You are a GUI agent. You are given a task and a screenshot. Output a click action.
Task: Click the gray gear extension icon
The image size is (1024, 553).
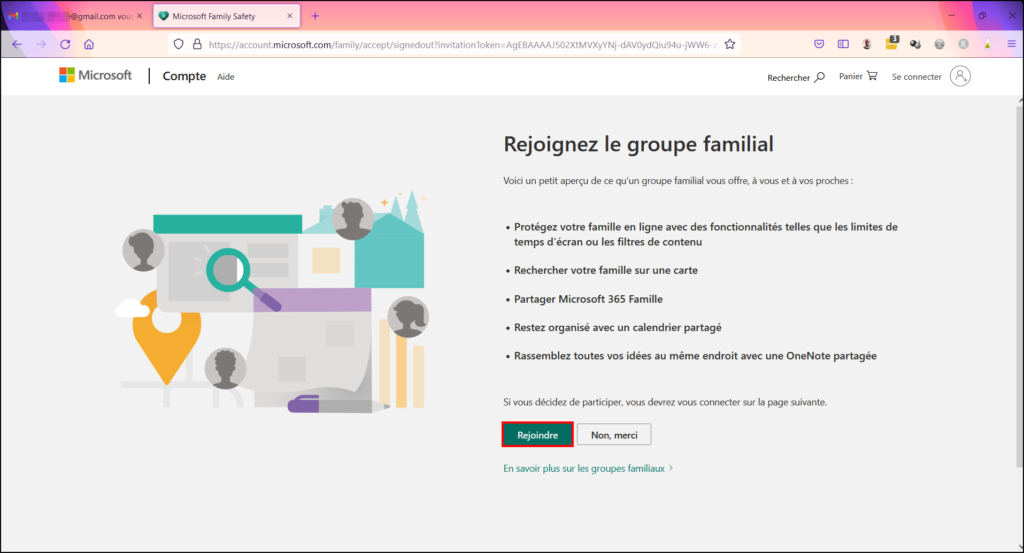coord(939,44)
